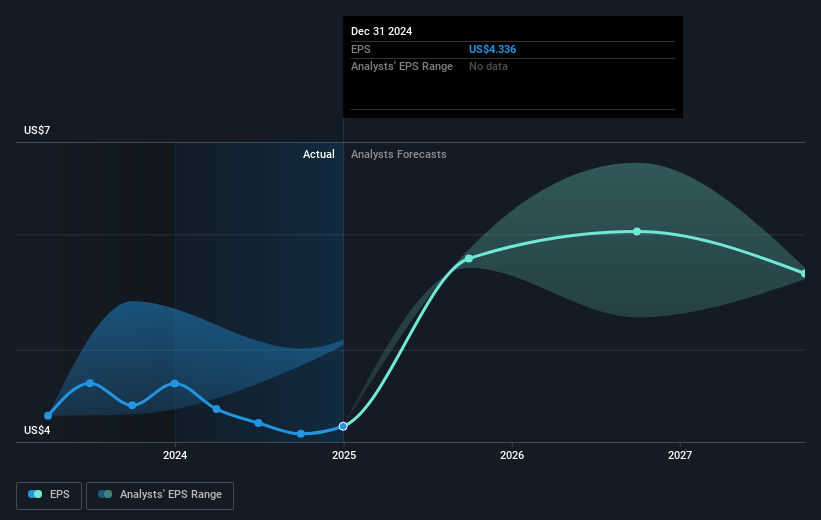
Task: Click the Dec 31 2024 tooltip date
Action: (x=381, y=31)
